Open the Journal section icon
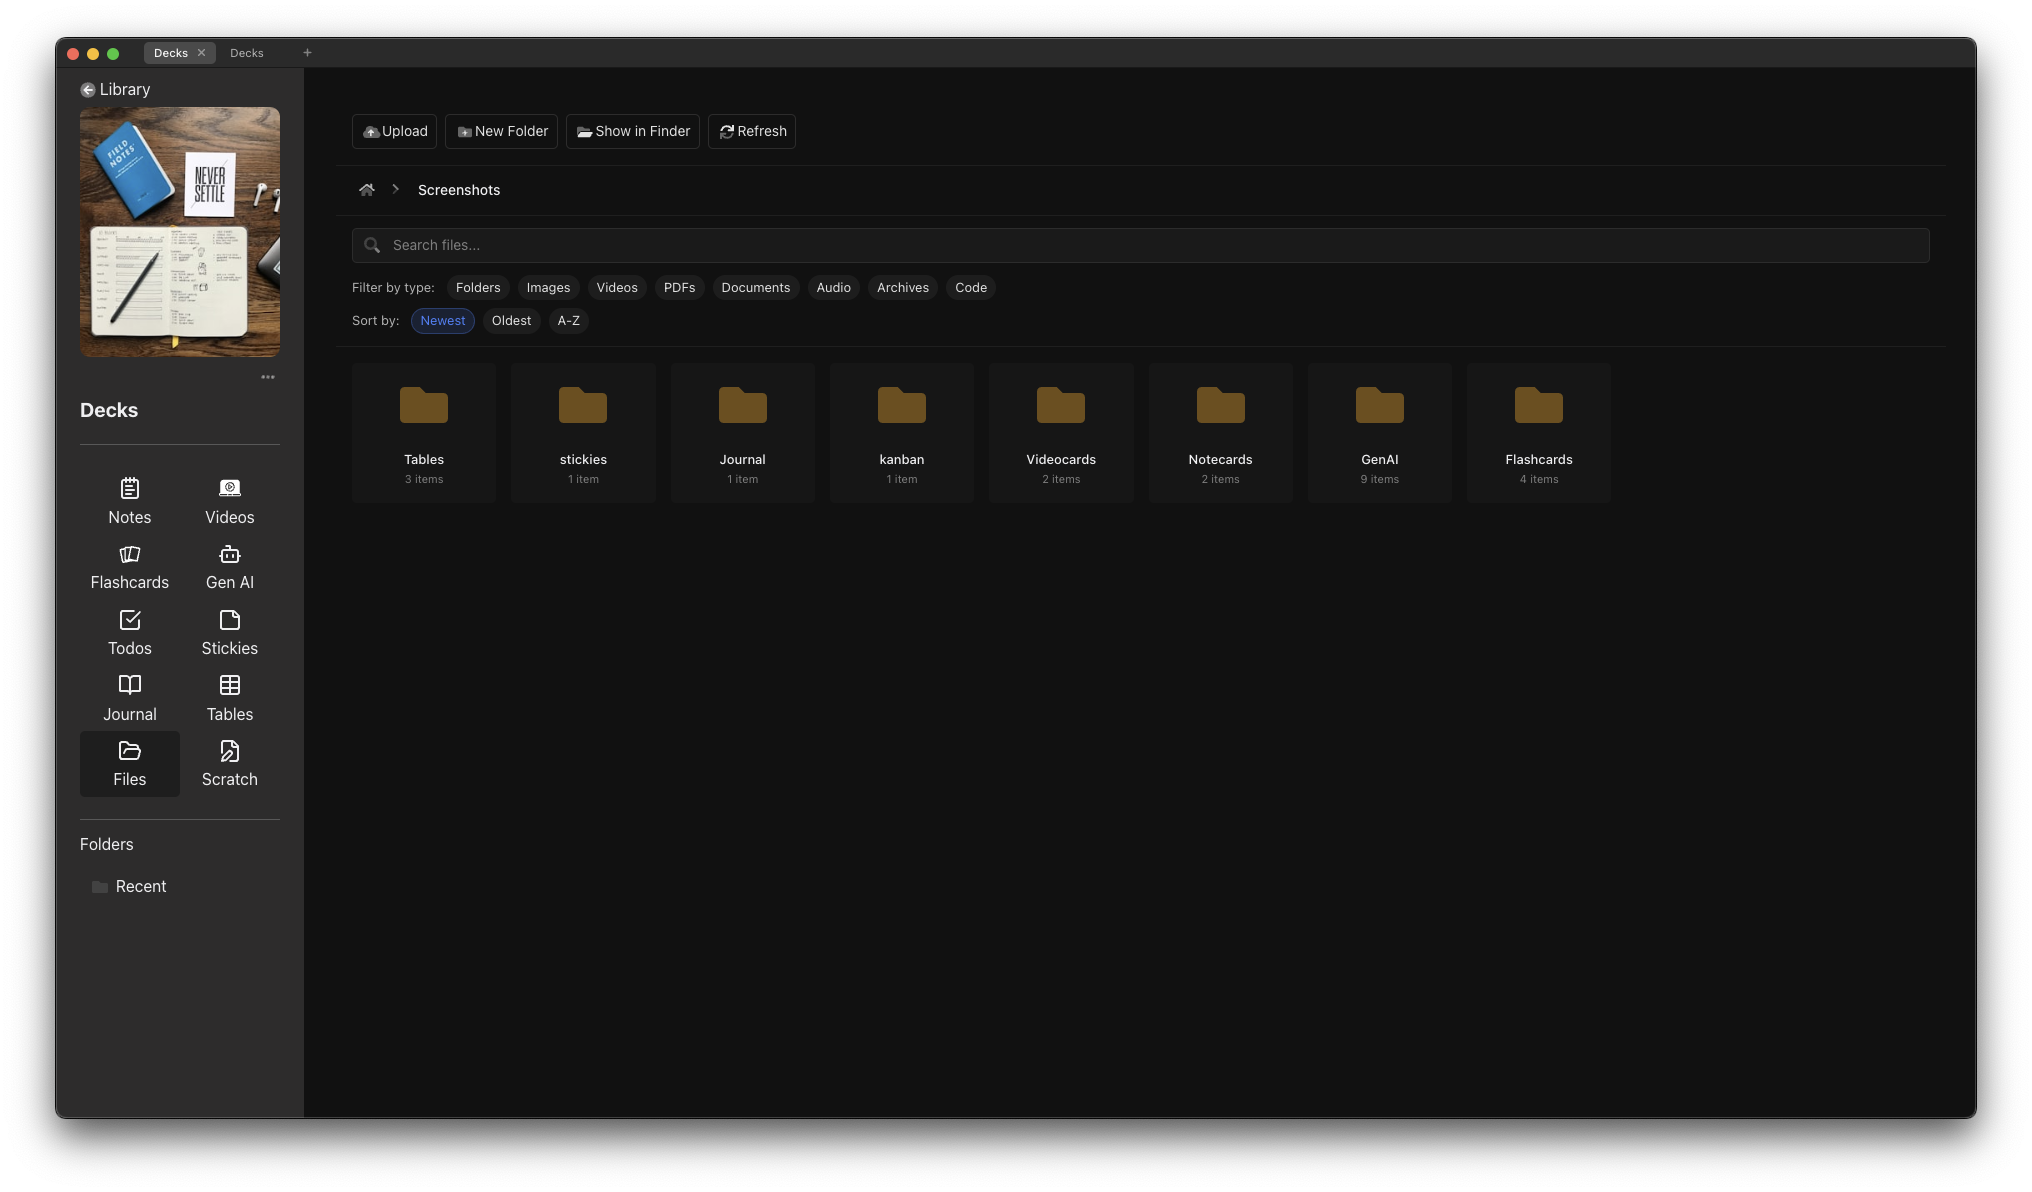The height and width of the screenshot is (1192, 2032). pos(129,698)
